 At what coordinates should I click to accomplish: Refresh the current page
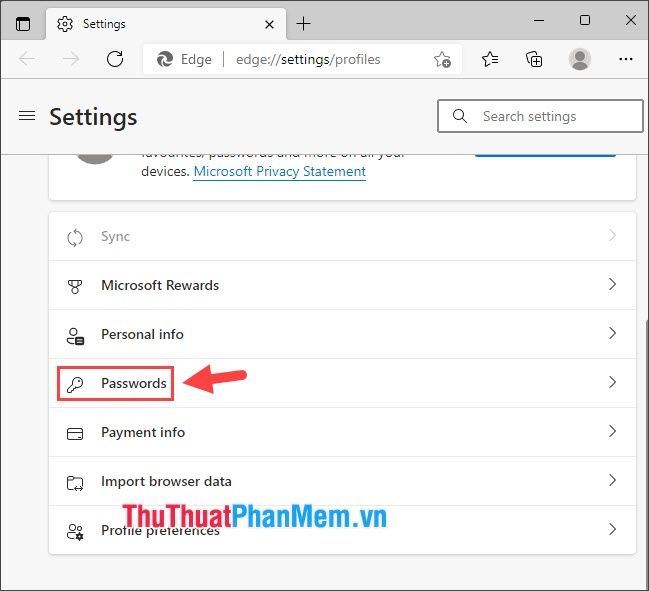tap(115, 59)
